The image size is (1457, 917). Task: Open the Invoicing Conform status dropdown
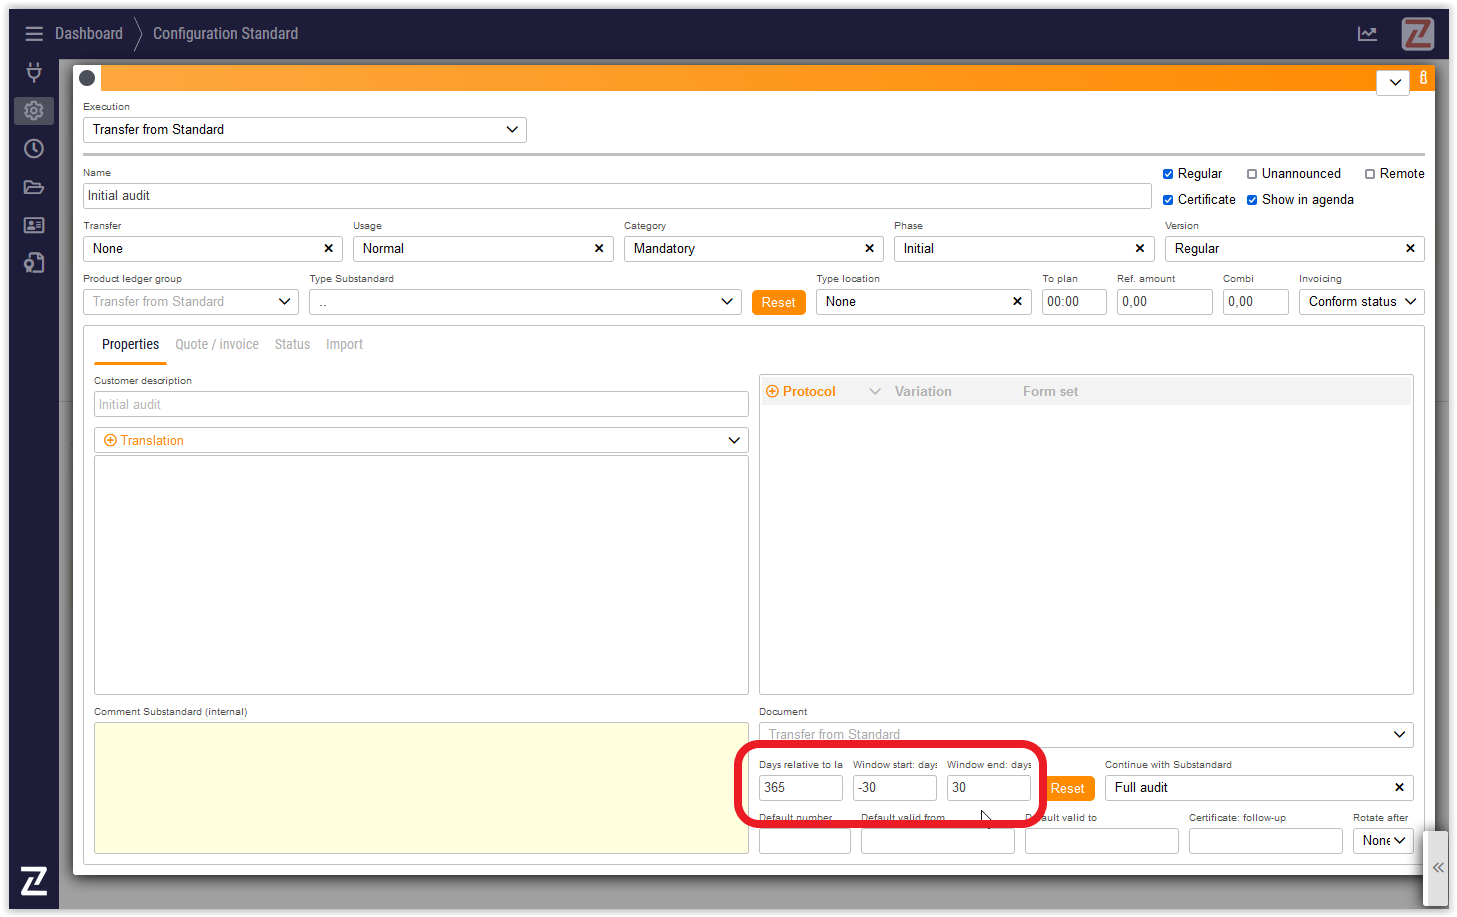pyautogui.click(x=1361, y=302)
